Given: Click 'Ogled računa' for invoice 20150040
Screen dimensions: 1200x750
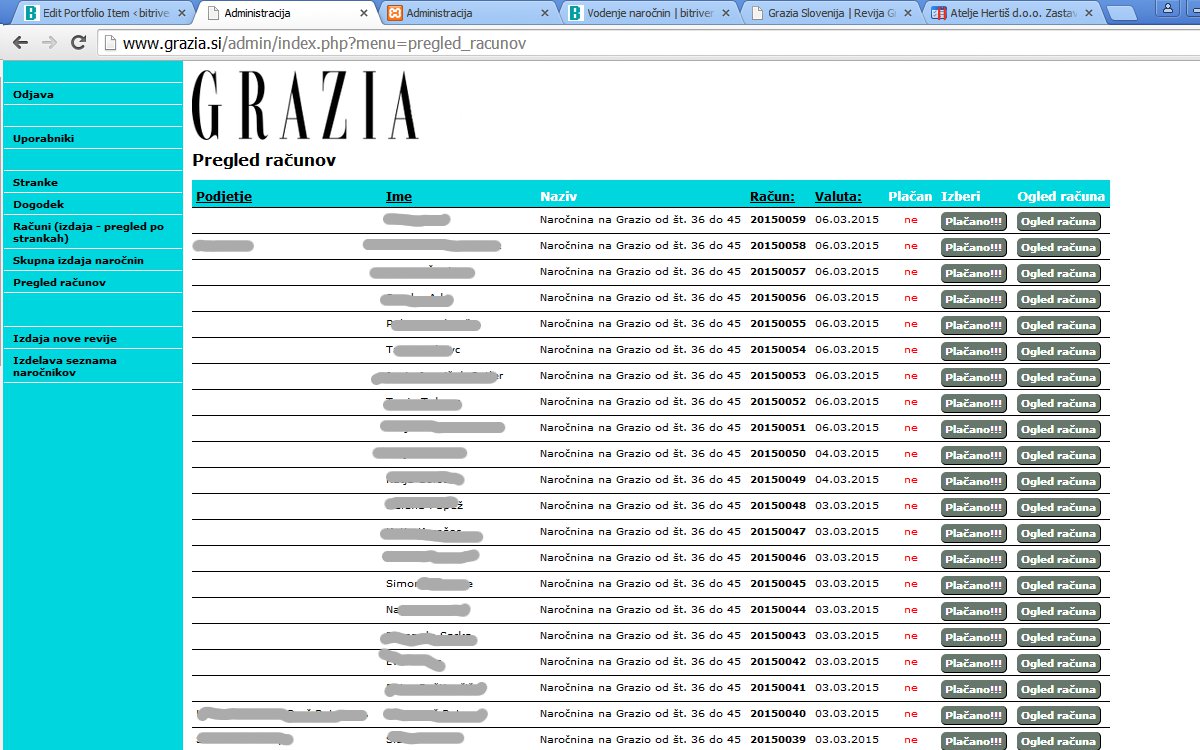Looking at the screenshot, I should (1059, 715).
